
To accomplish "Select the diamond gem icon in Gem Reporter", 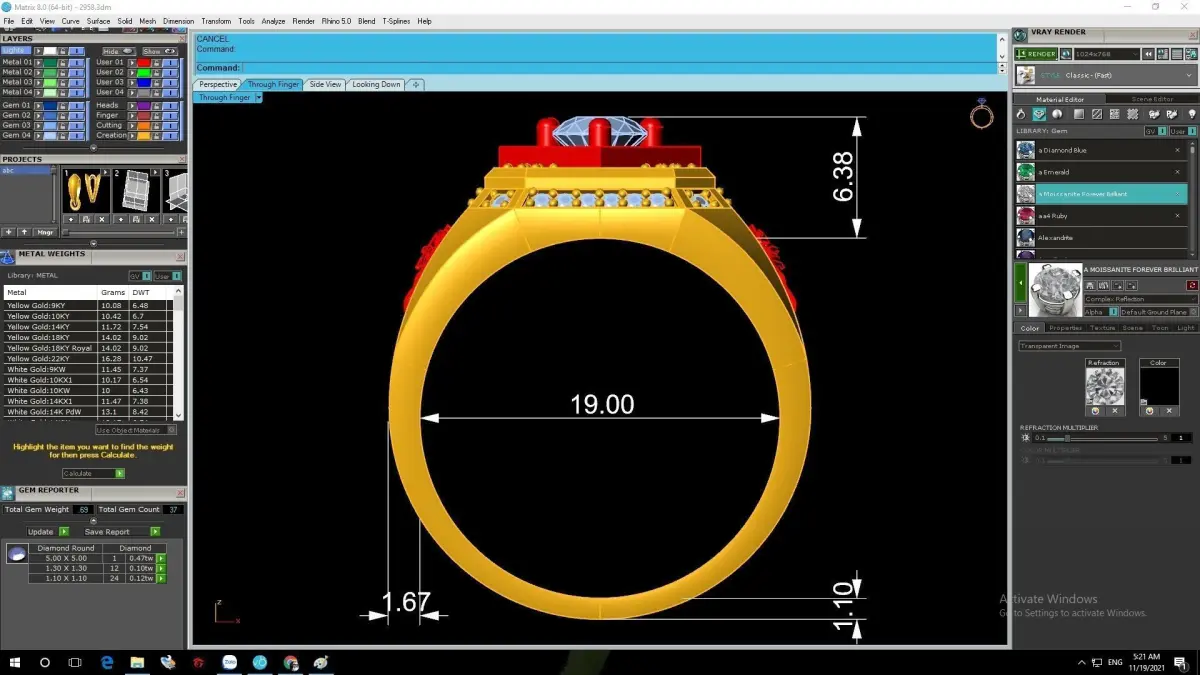I will (17, 554).
